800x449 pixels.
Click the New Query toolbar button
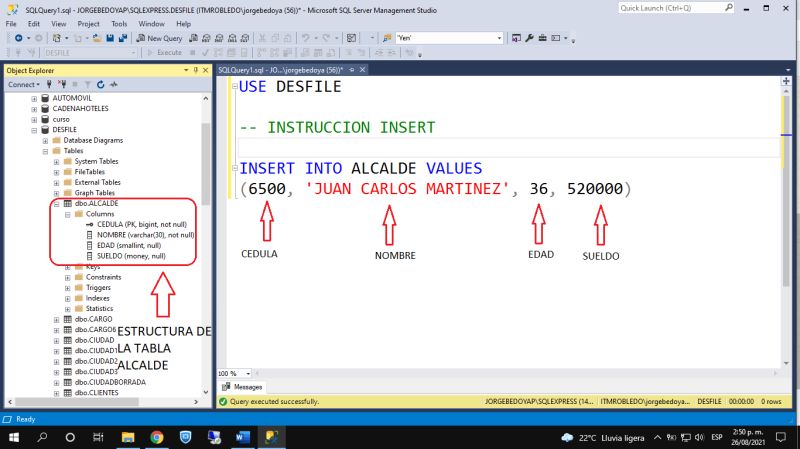tap(159, 38)
